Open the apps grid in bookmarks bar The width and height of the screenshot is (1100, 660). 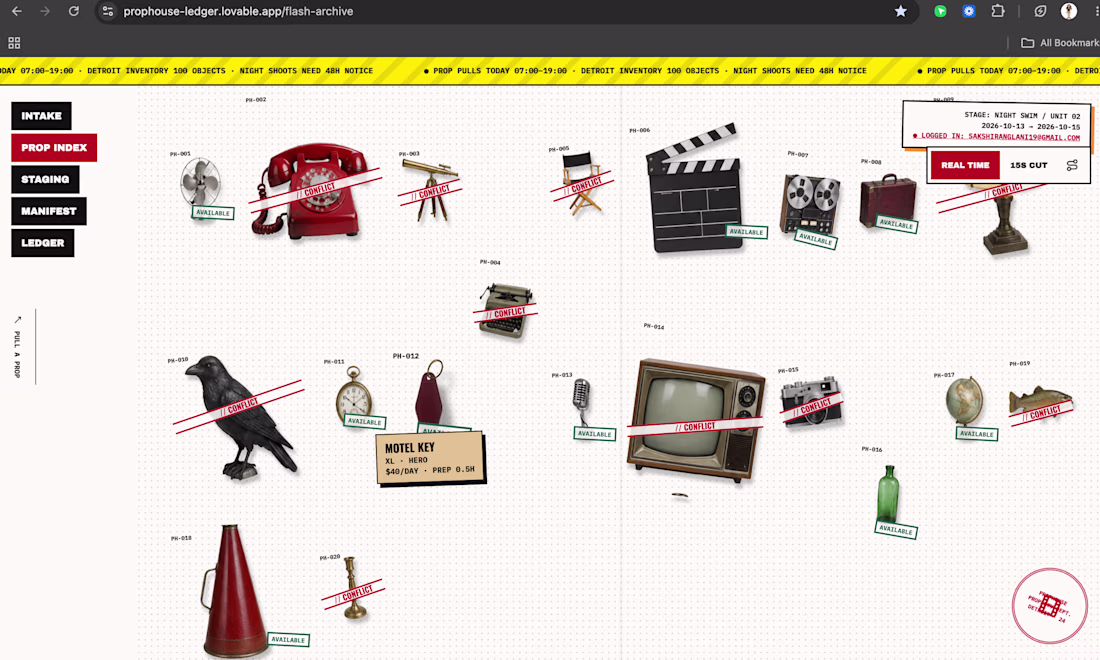[14, 43]
